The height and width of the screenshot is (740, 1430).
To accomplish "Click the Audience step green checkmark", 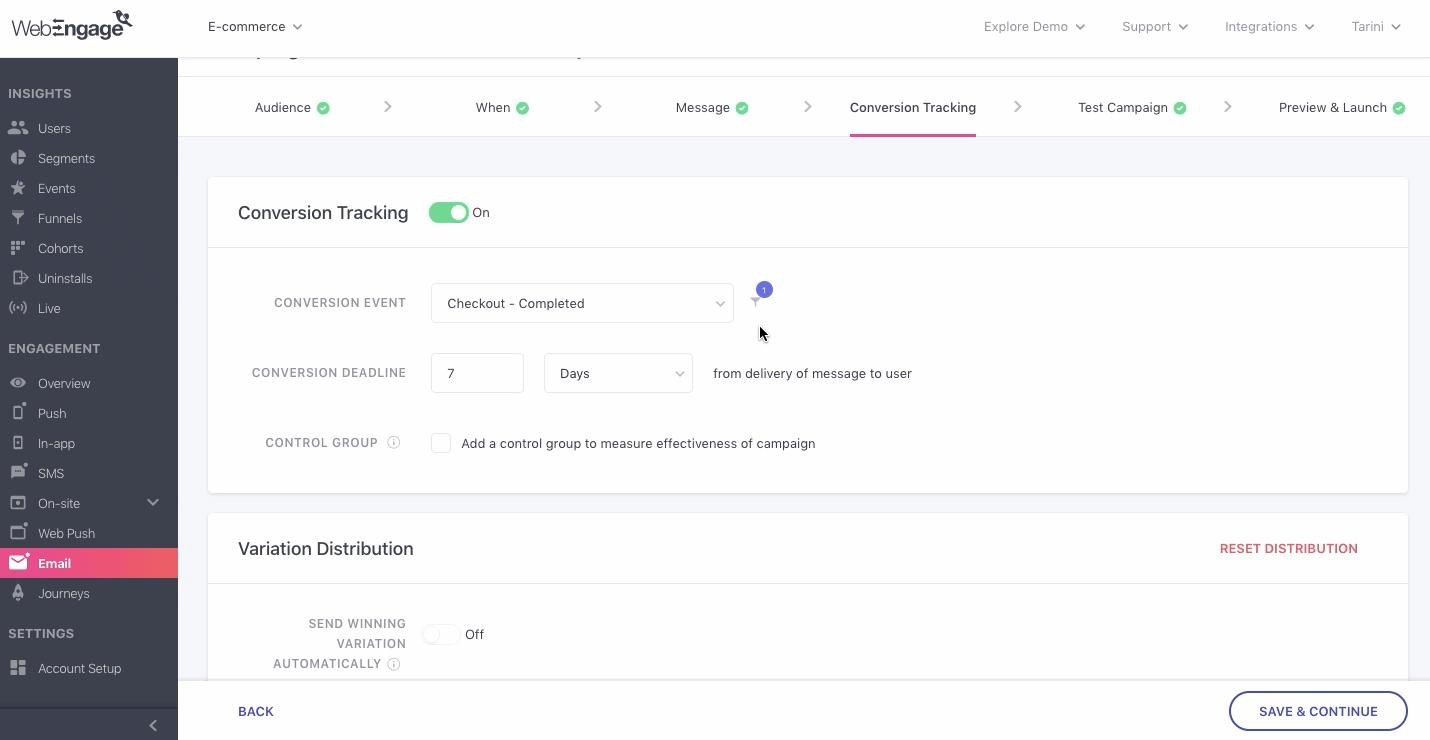I will [323, 108].
